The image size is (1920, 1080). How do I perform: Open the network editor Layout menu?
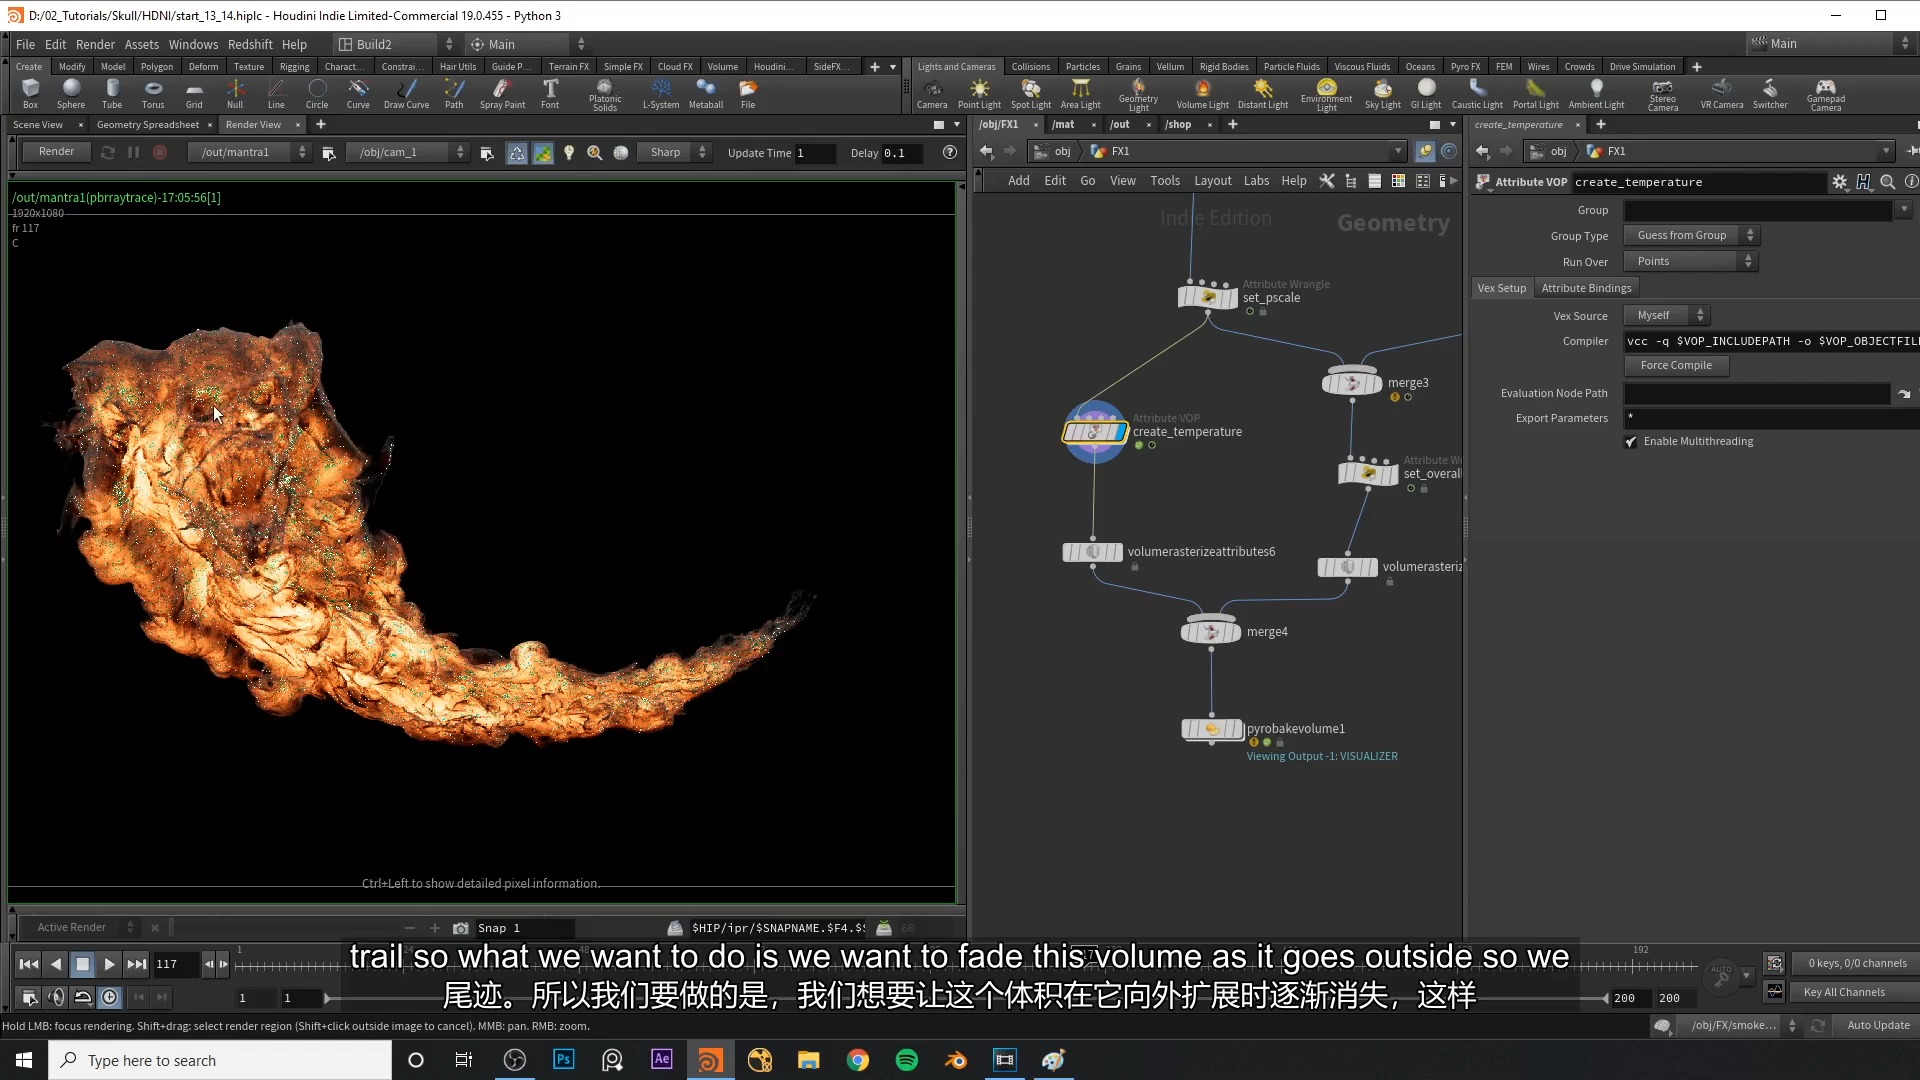tap(1212, 181)
